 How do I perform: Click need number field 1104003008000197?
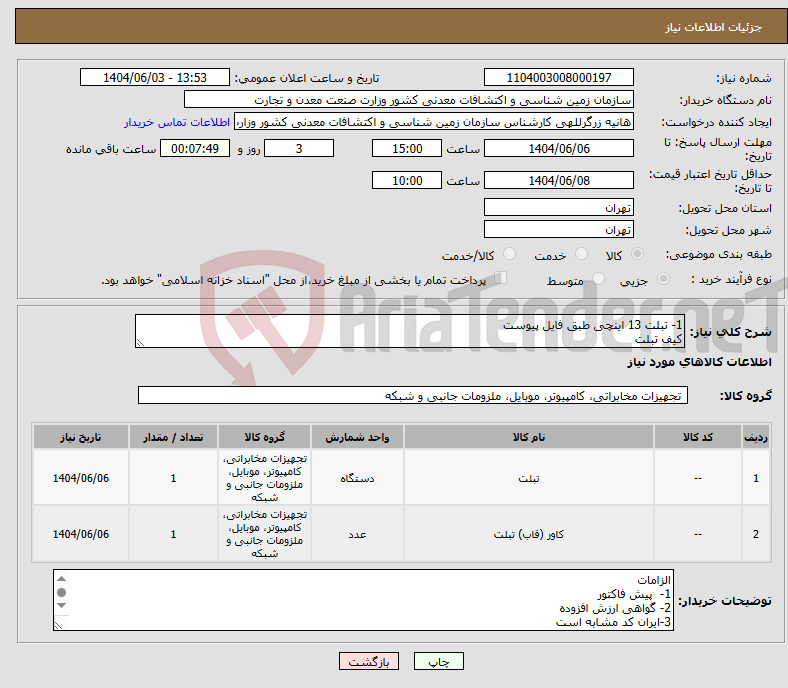[x=558, y=77]
